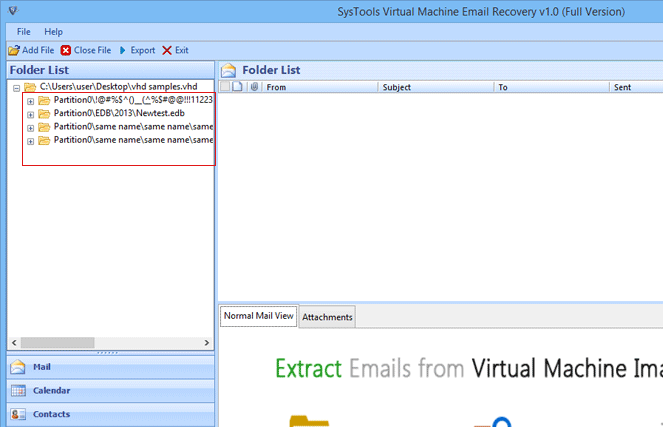
Task: Click the SysTools app logo in title bar
Action: 13,10
